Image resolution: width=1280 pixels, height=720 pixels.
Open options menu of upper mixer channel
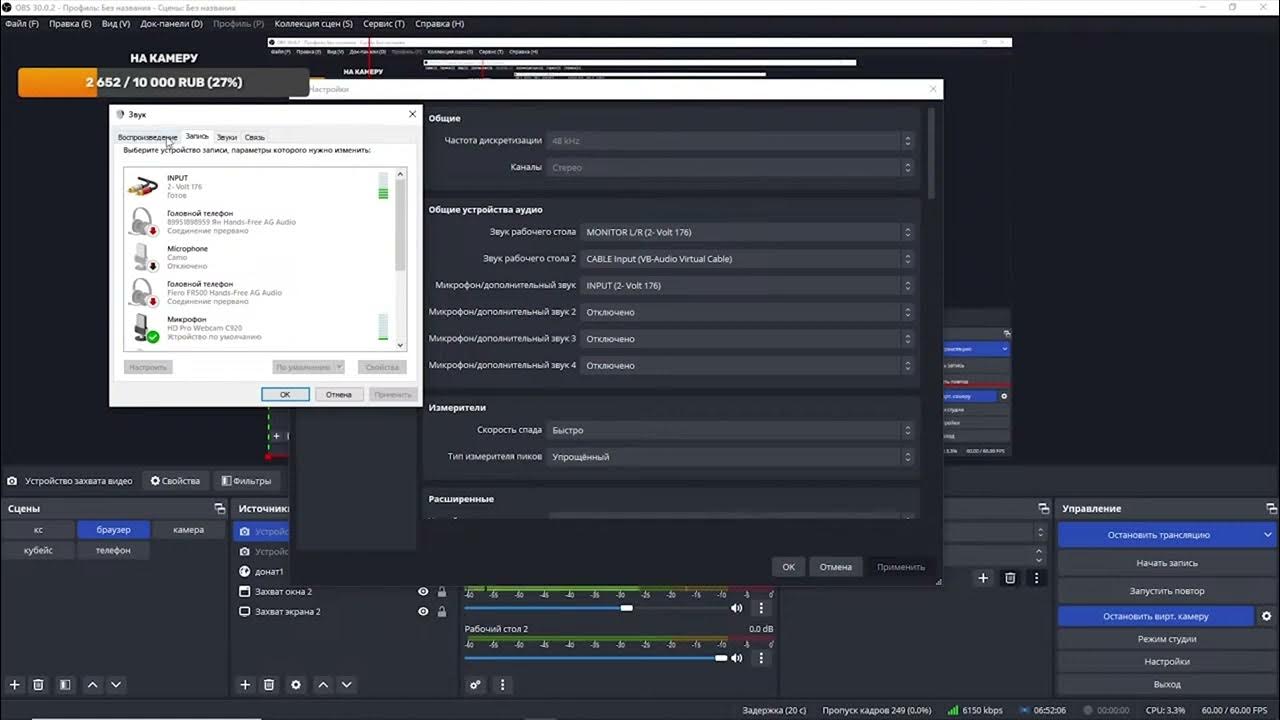[x=761, y=608]
